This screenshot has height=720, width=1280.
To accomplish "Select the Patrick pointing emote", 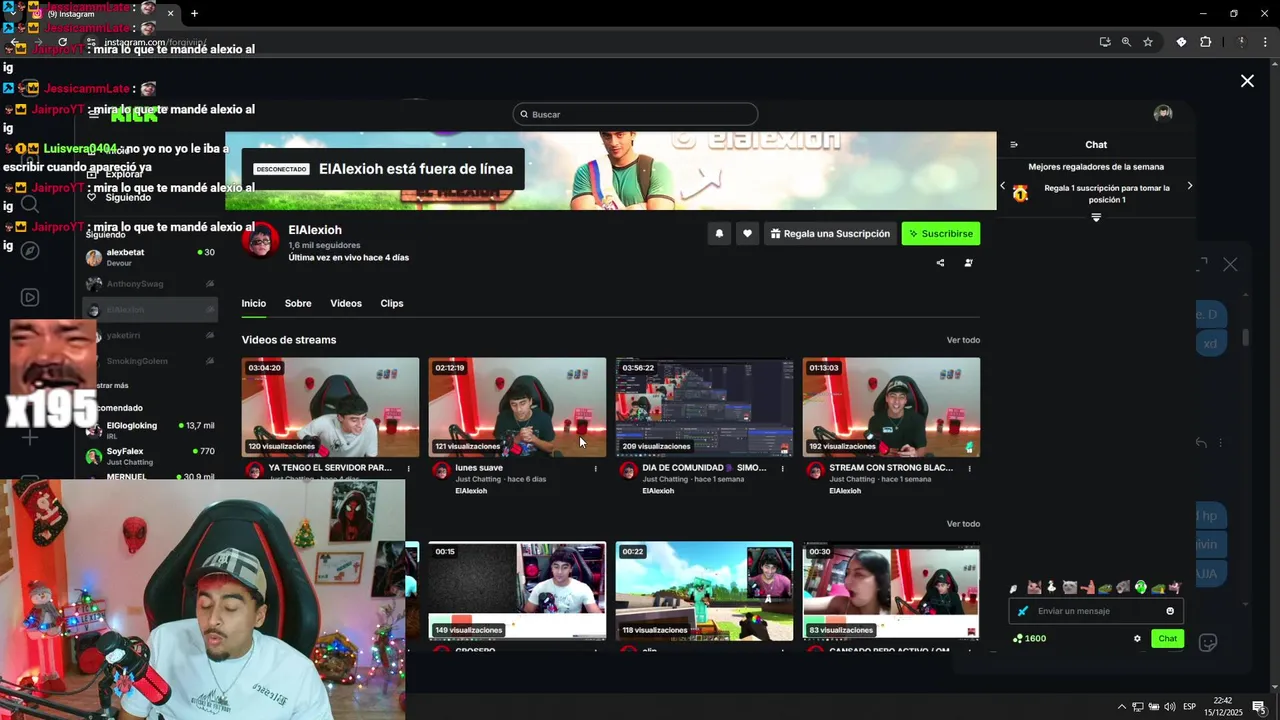I will coord(1088,587).
